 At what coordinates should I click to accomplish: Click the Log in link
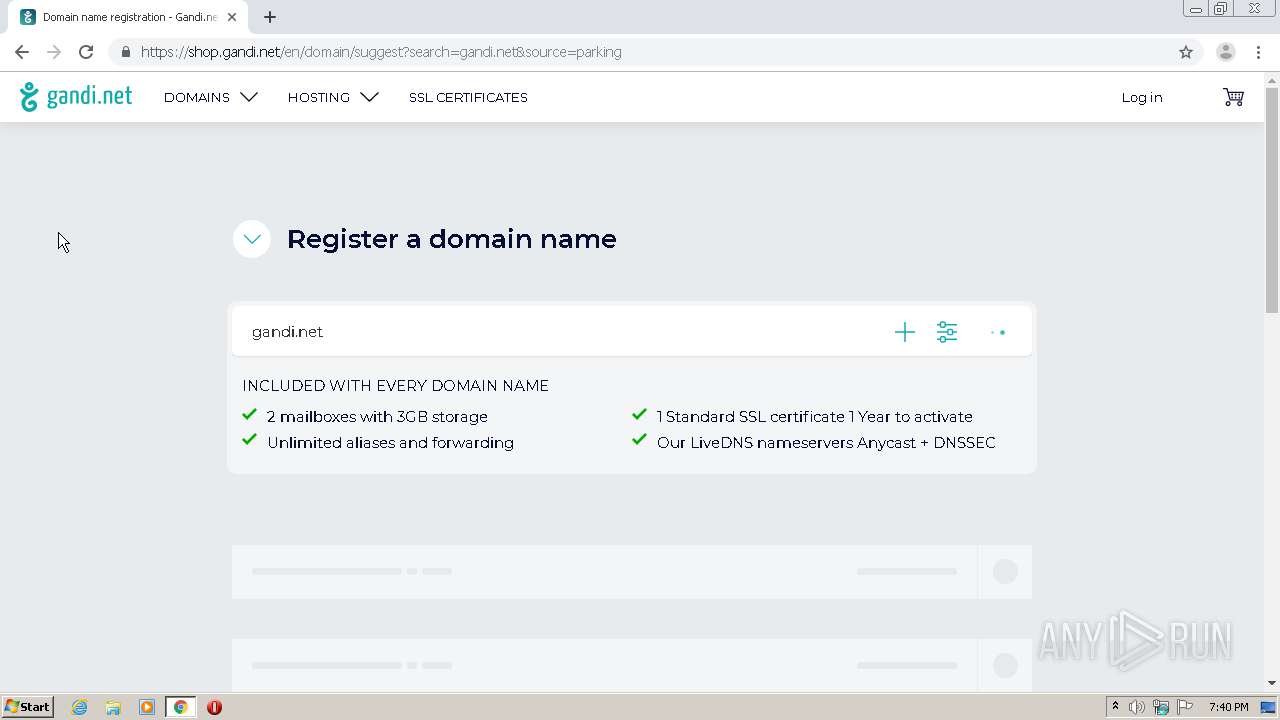[x=1142, y=97]
